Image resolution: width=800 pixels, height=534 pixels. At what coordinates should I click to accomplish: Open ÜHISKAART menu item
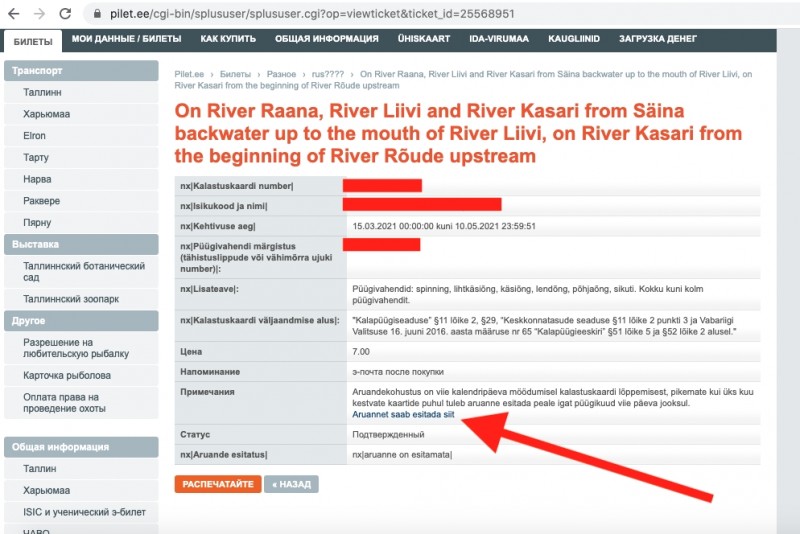click(424, 39)
